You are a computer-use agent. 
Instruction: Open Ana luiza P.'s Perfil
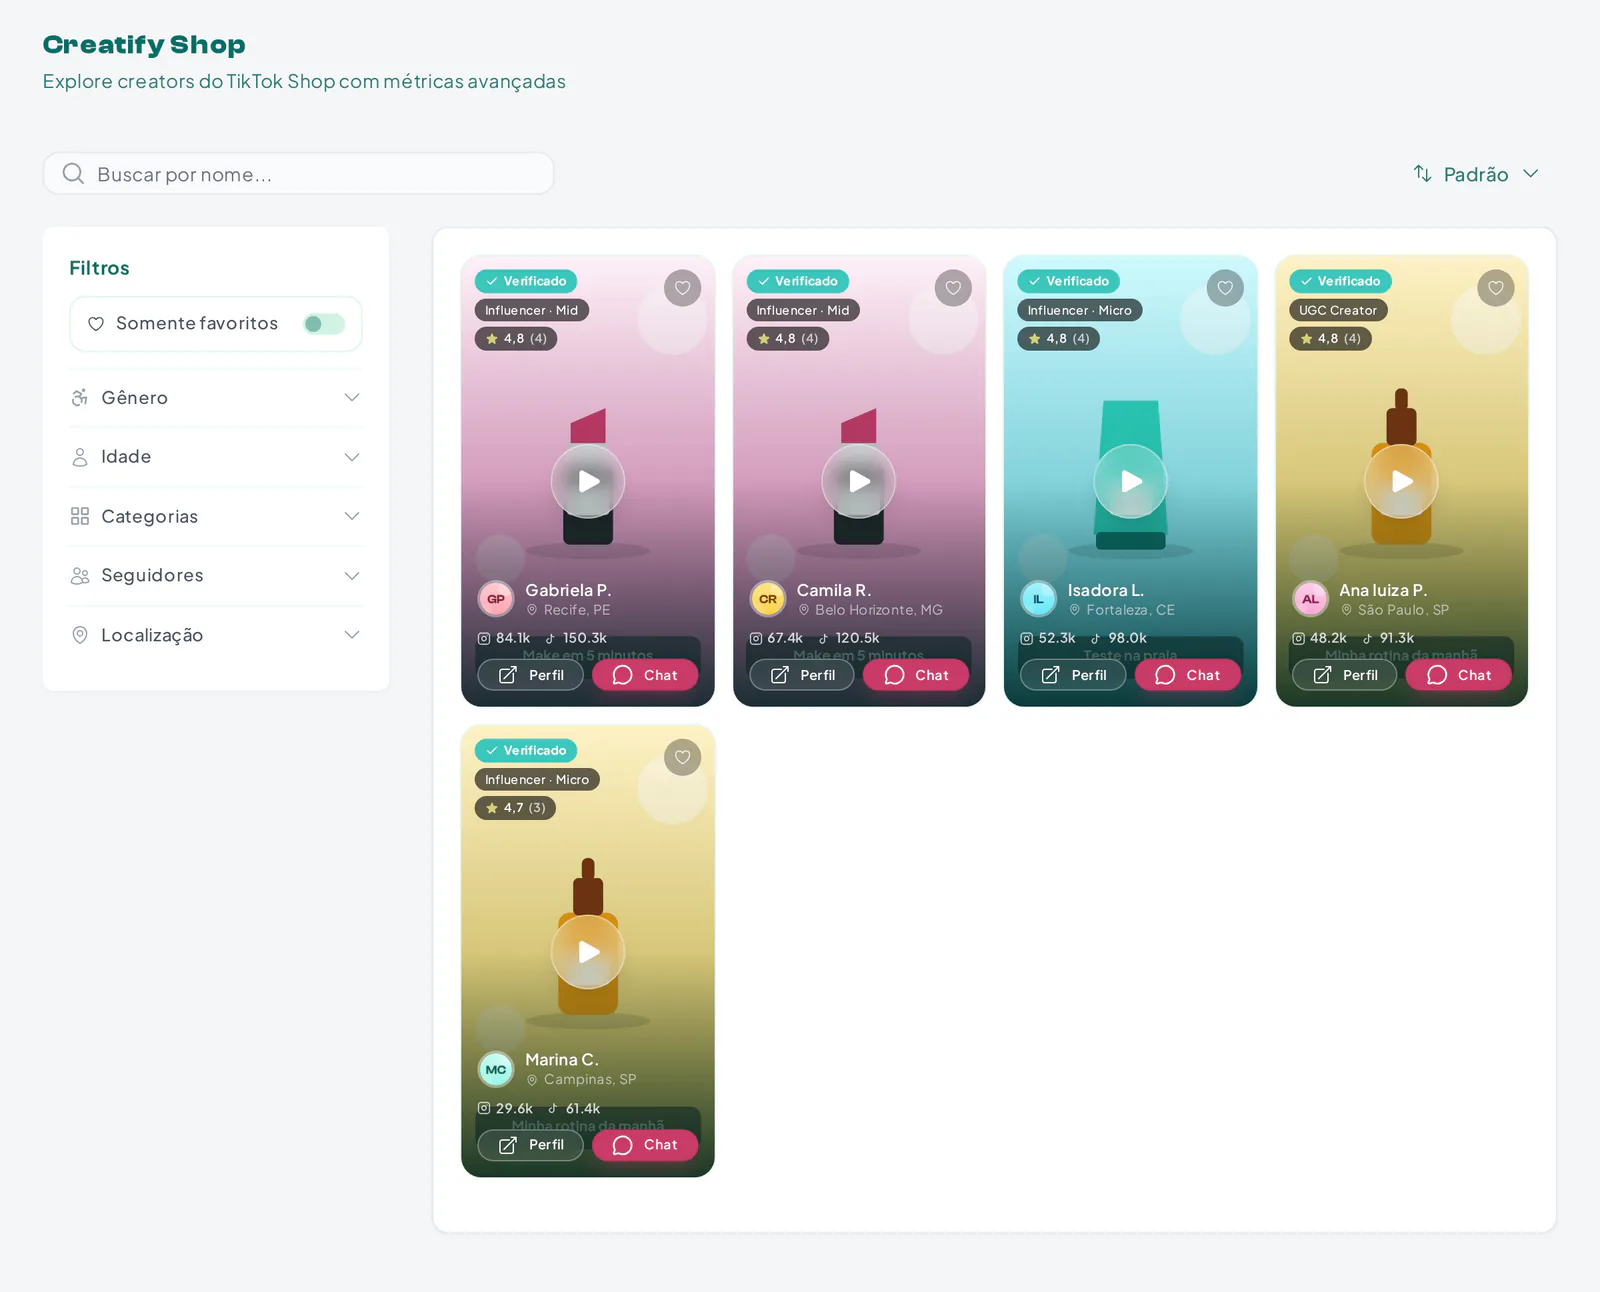(x=1344, y=675)
